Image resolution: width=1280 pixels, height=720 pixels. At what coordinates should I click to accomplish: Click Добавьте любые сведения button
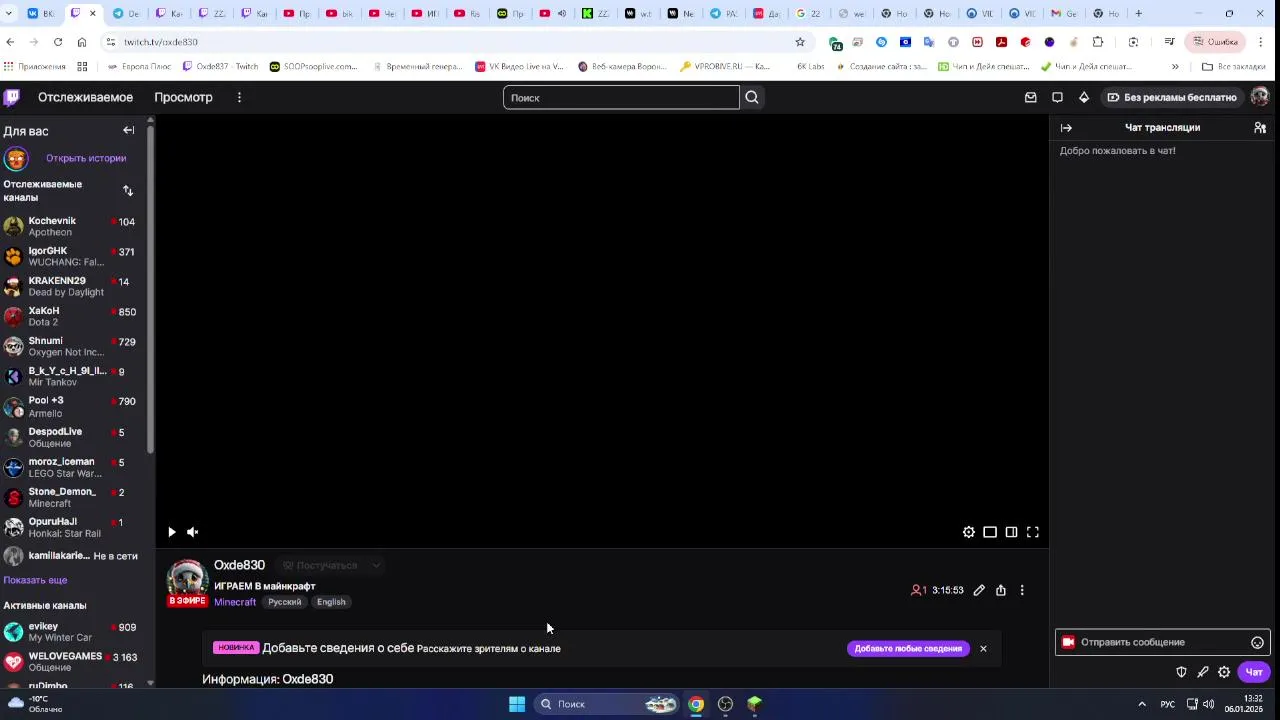908,648
